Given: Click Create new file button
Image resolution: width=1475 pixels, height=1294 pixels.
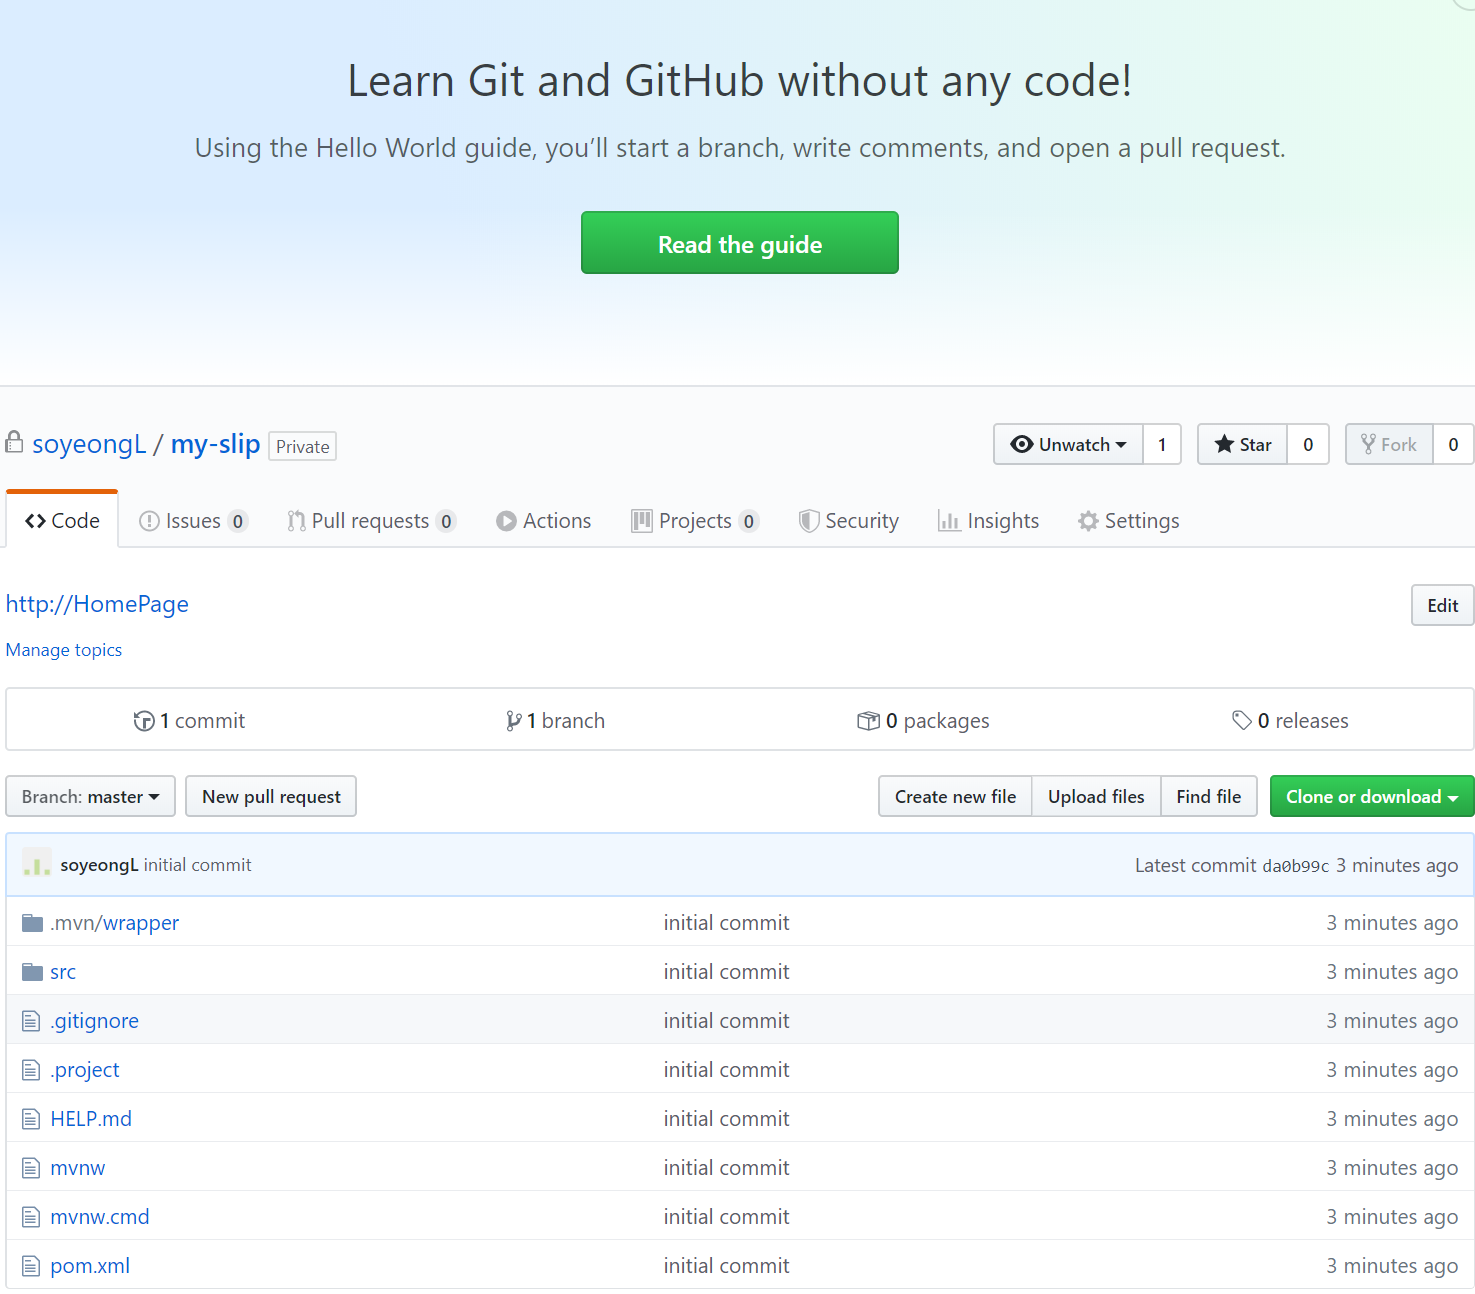Looking at the screenshot, I should pos(955,796).
